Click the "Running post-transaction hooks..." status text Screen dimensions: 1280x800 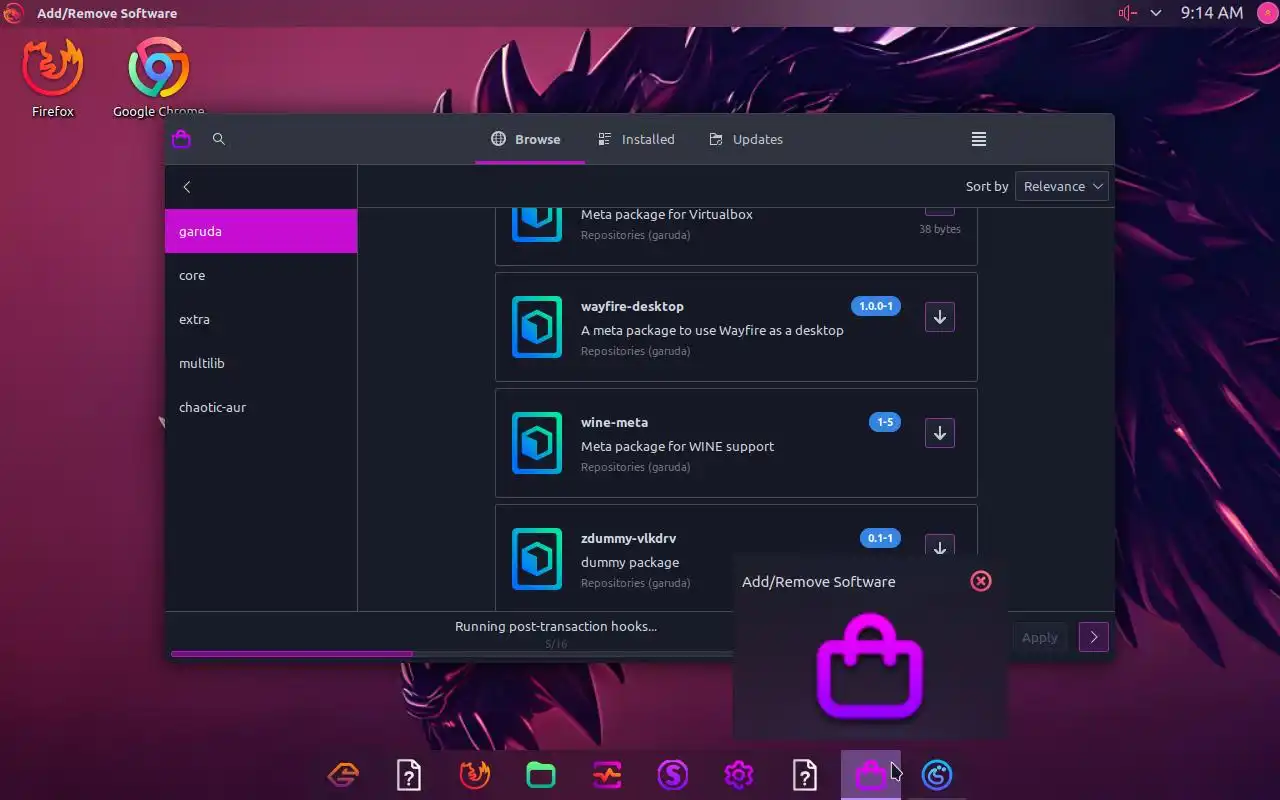[556, 626]
